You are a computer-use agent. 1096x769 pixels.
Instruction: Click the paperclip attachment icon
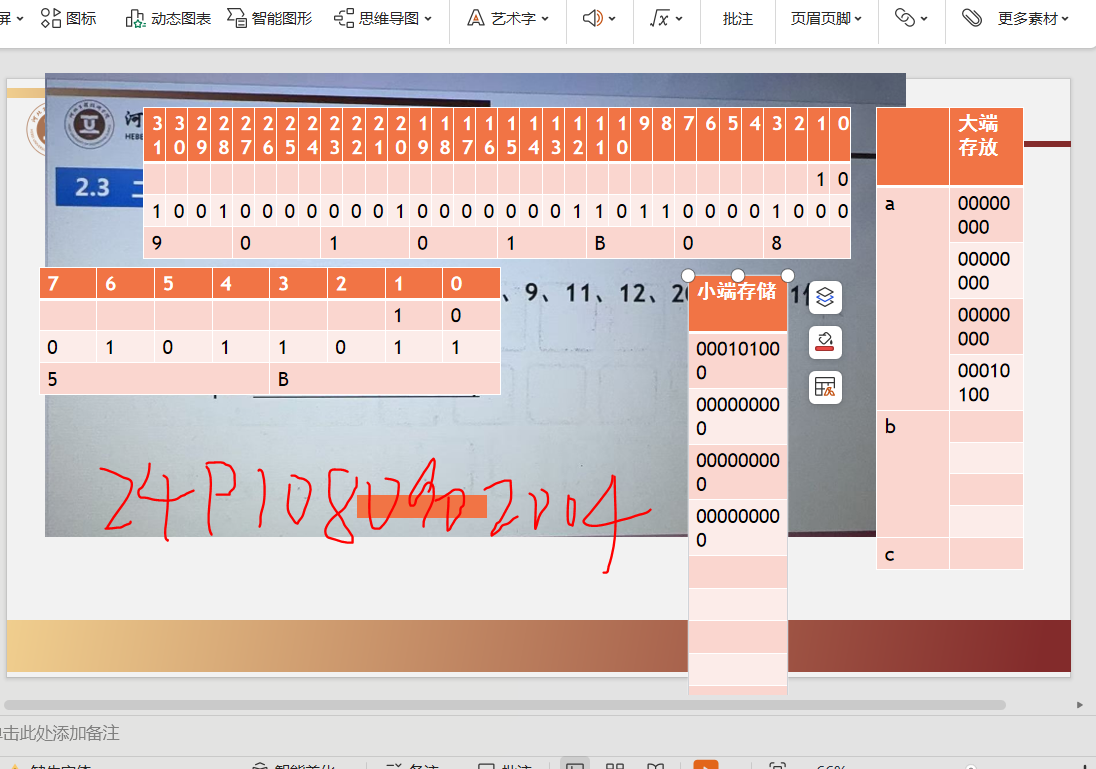coord(972,18)
